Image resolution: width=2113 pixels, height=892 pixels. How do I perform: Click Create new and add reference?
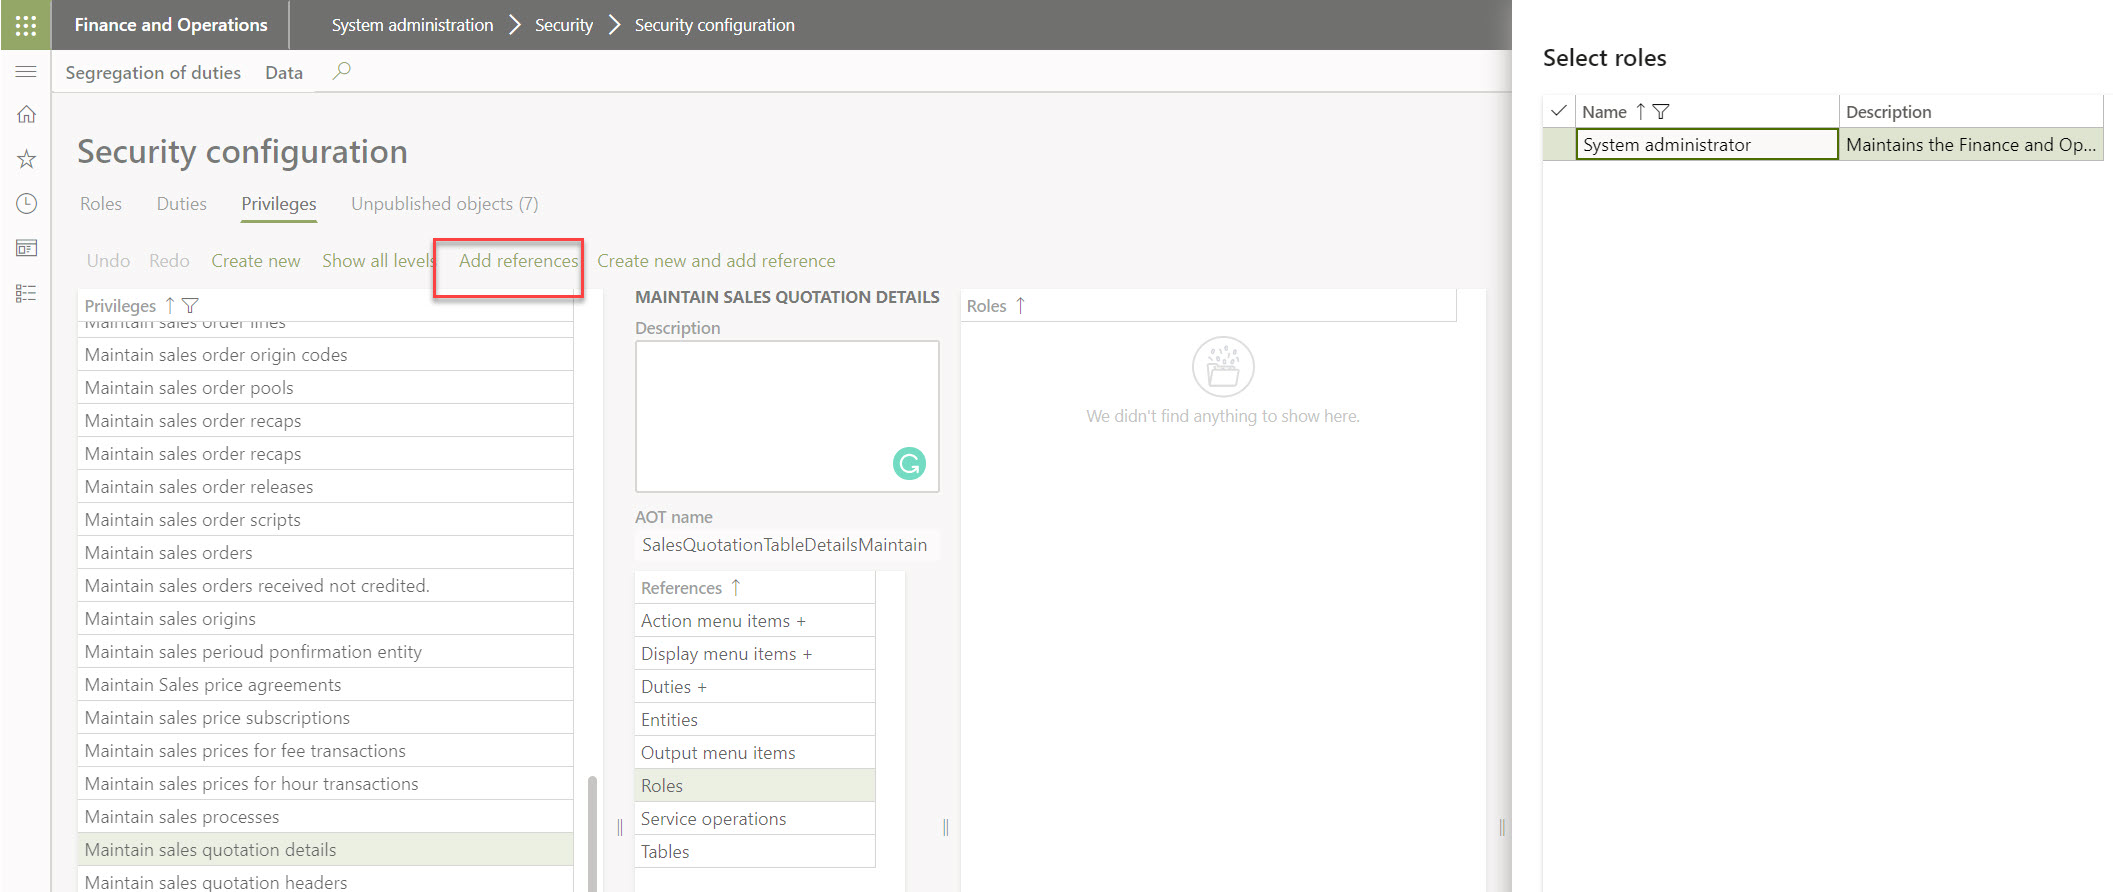[x=716, y=261]
